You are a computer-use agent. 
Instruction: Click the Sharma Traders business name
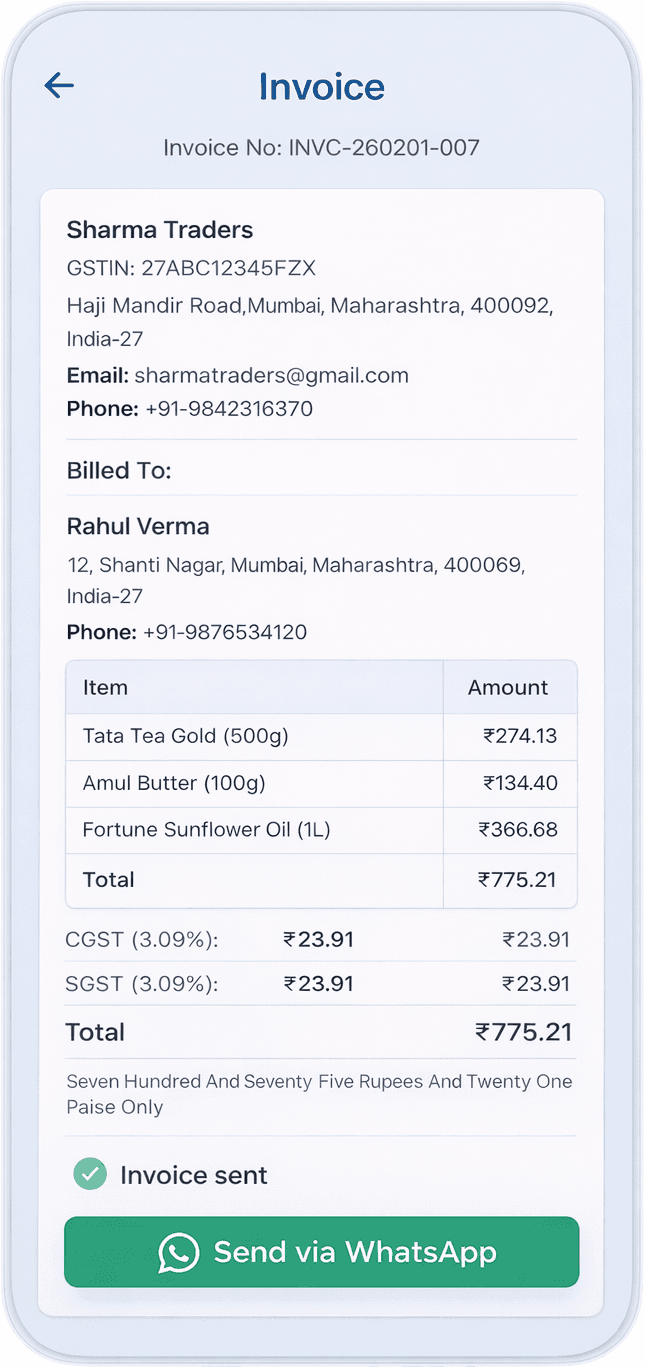(160, 230)
